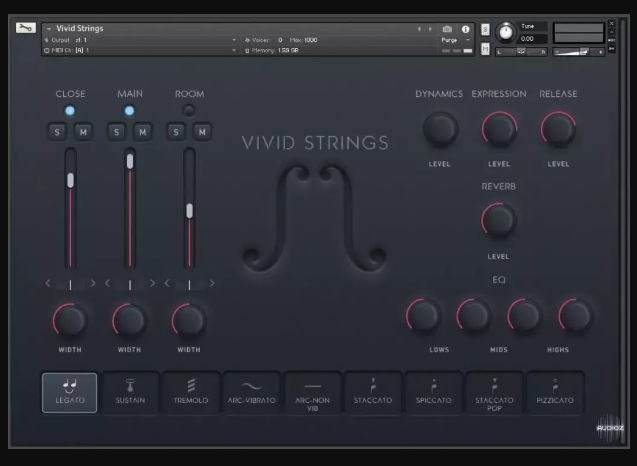Solo the Close mic channel

click(x=57, y=132)
